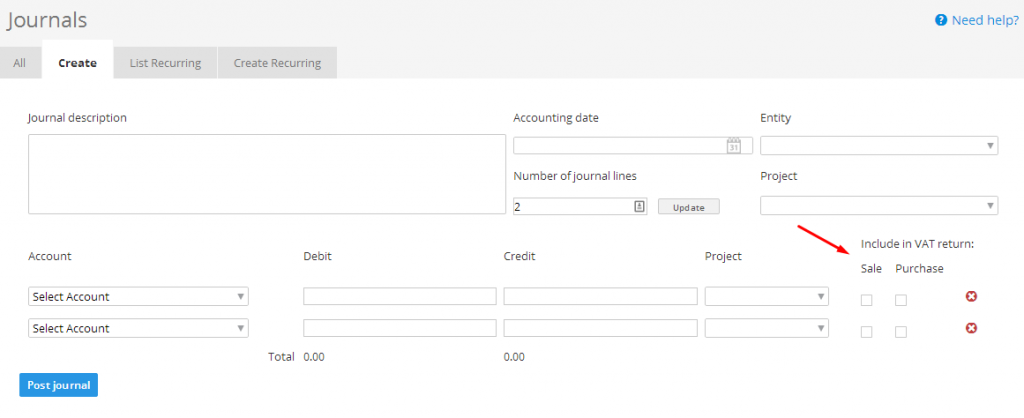Click the journal lines number stepper
Viewport: 1024px width, 418px height.
tap(640, 207)
